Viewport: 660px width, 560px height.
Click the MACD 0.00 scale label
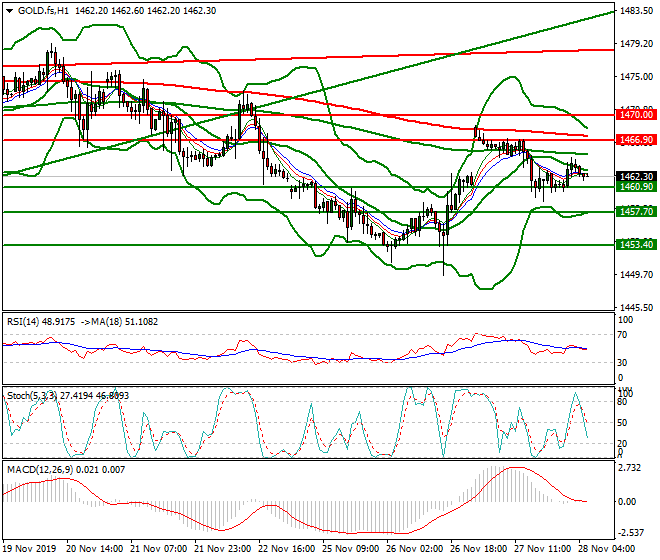click(628, 501)
